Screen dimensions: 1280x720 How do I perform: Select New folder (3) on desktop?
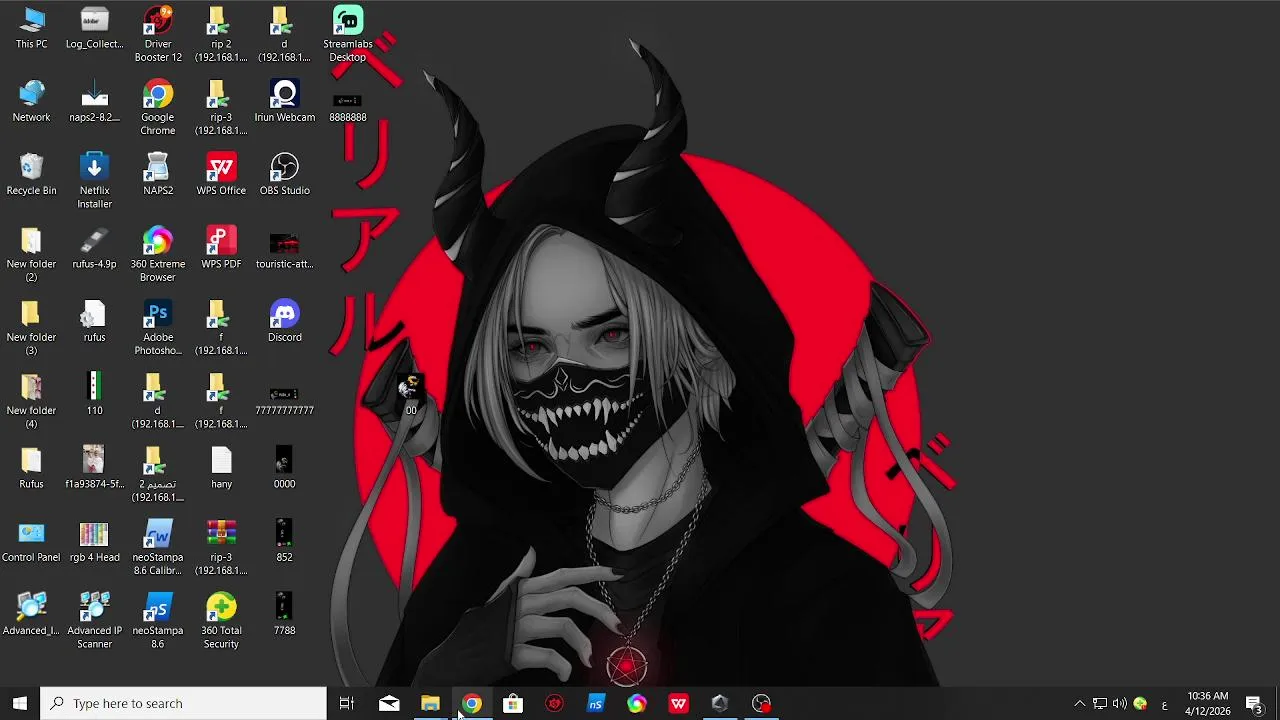click(31, 327)
